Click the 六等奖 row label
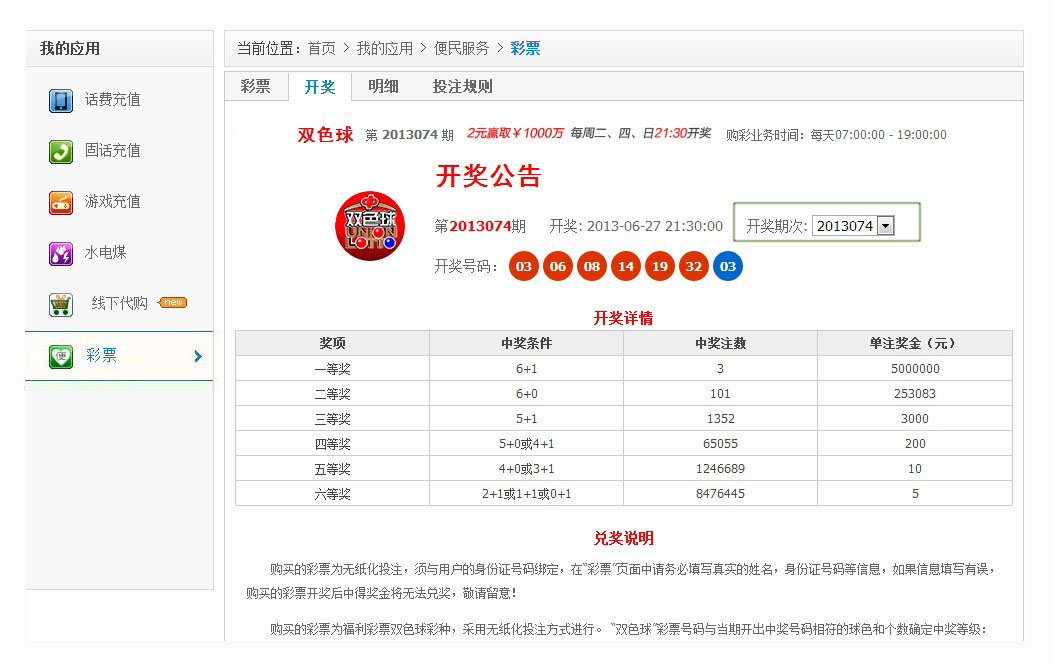Screen dimensions: 1056x667 coord(332,494)
